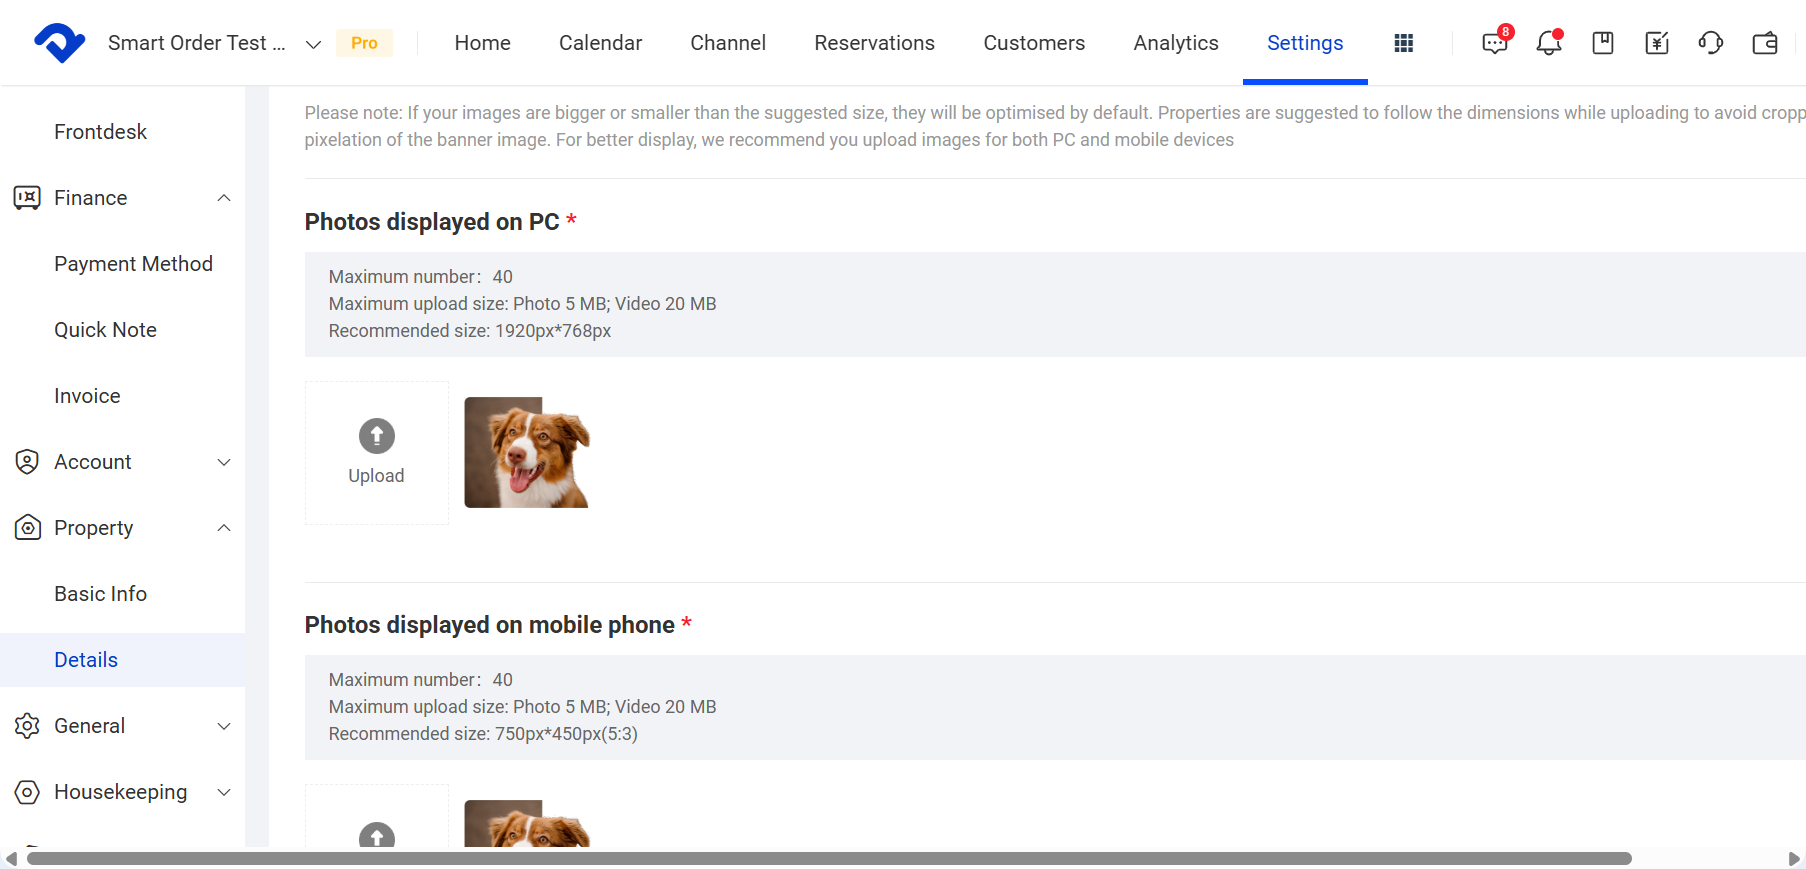Open Frontdesk in the sidebar
This screenshot has height=869, width=1806.
[x=100, y=132]
